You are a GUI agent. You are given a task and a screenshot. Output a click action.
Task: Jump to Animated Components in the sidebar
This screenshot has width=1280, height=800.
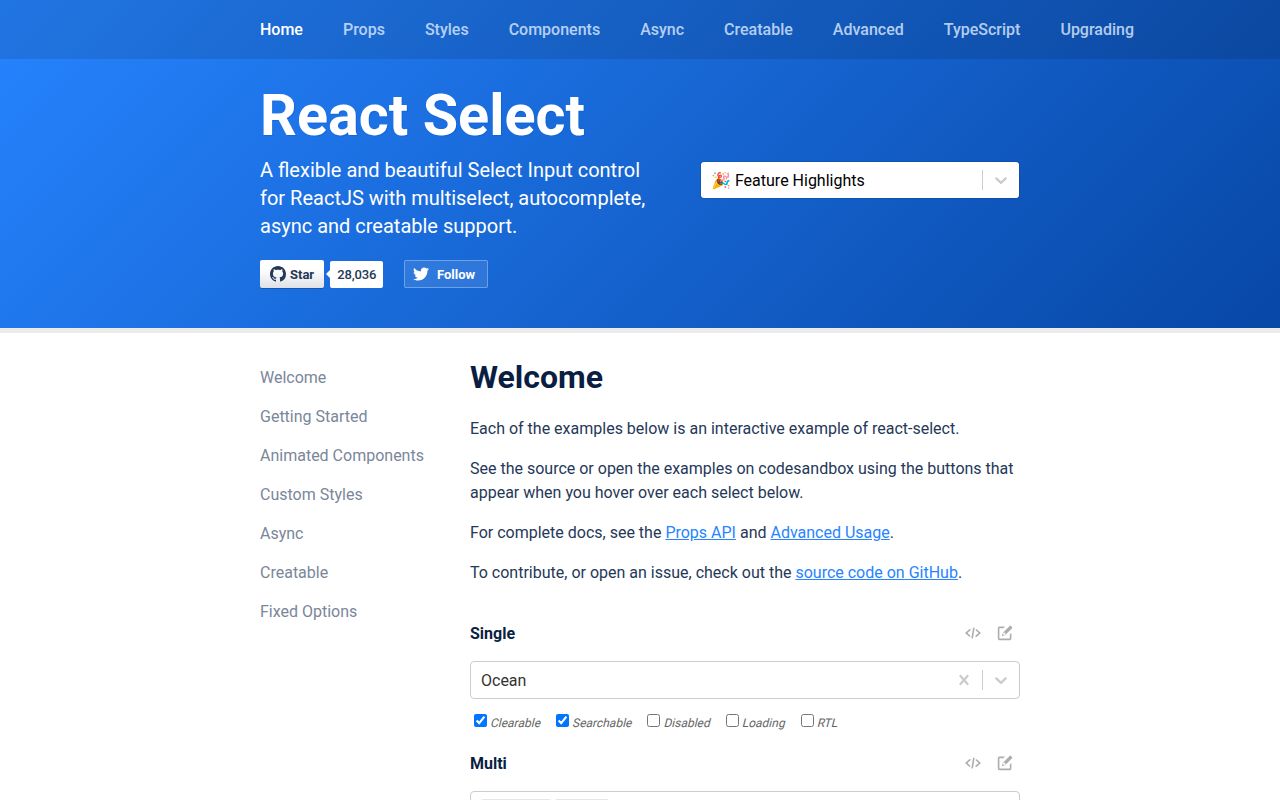(342, 455)
